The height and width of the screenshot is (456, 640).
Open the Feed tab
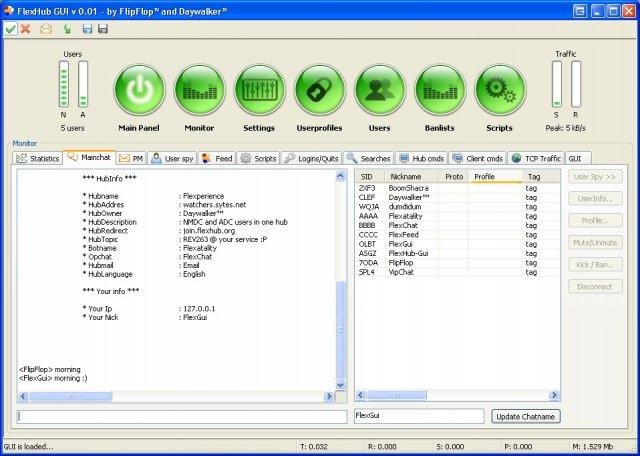point(217,158)
